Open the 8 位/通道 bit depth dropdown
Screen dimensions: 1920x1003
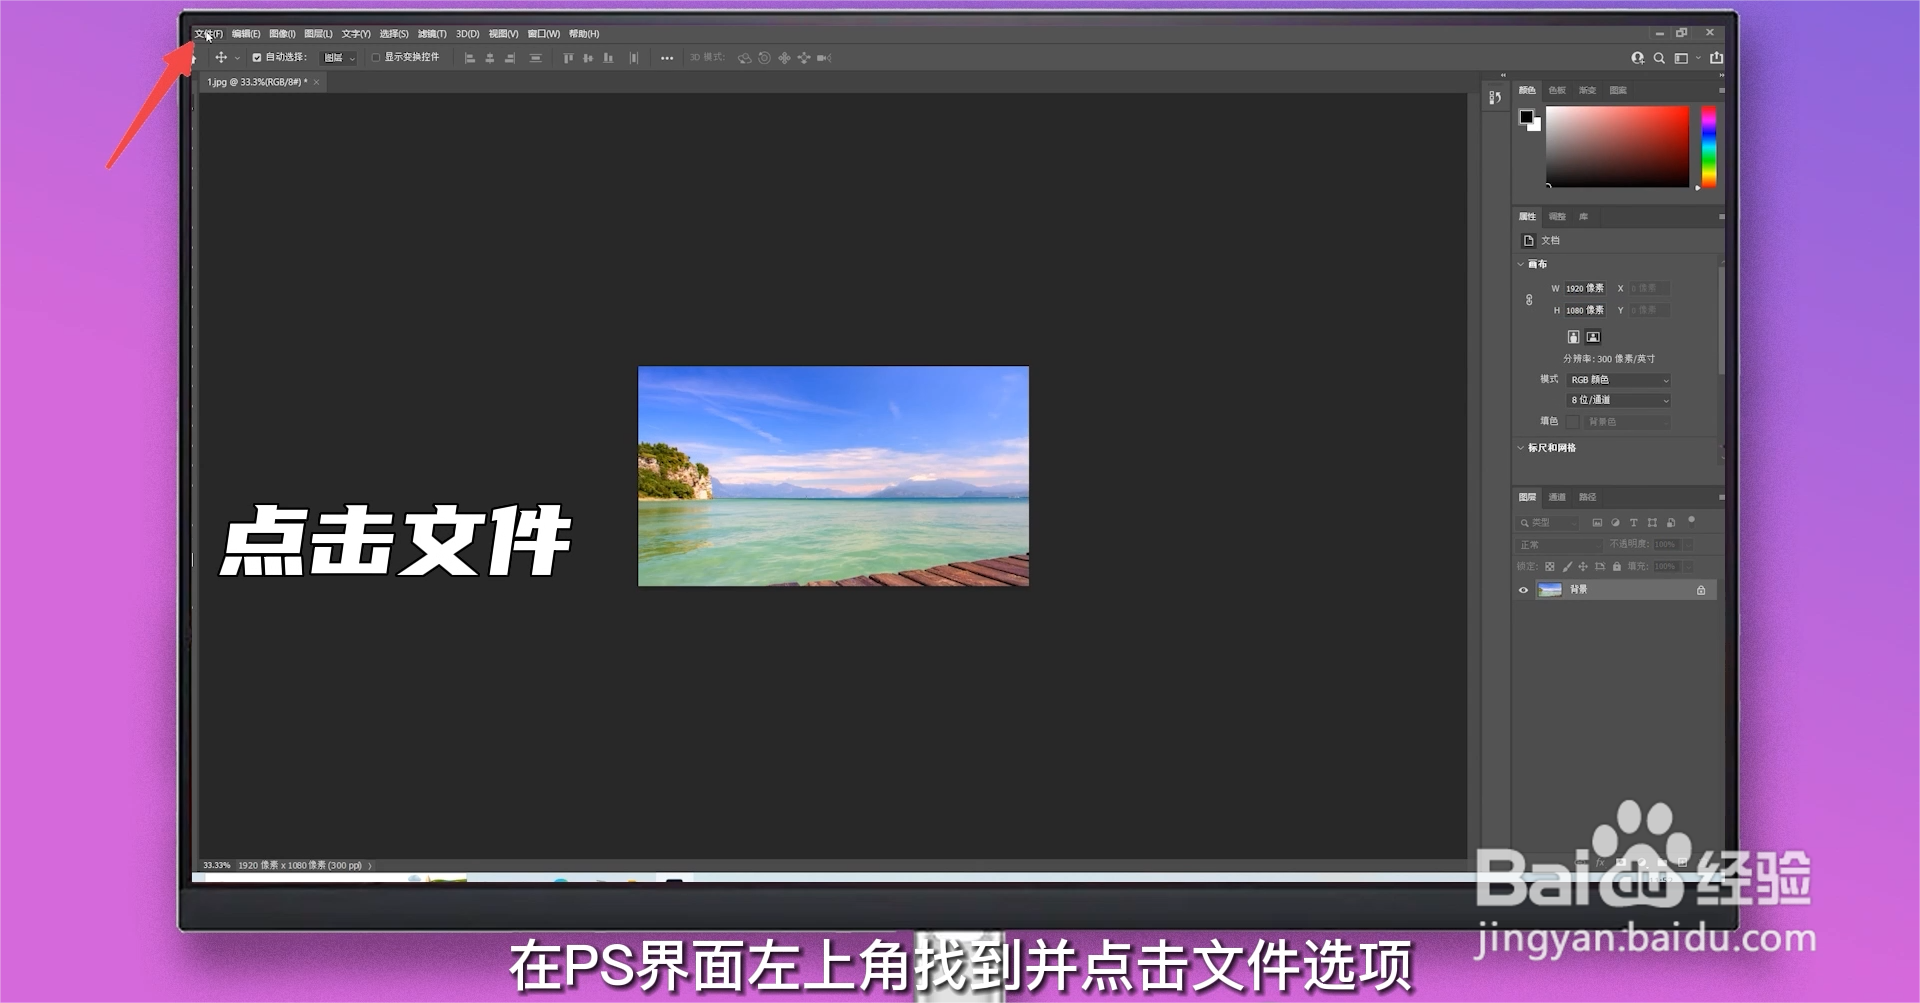pos(1618,400)
